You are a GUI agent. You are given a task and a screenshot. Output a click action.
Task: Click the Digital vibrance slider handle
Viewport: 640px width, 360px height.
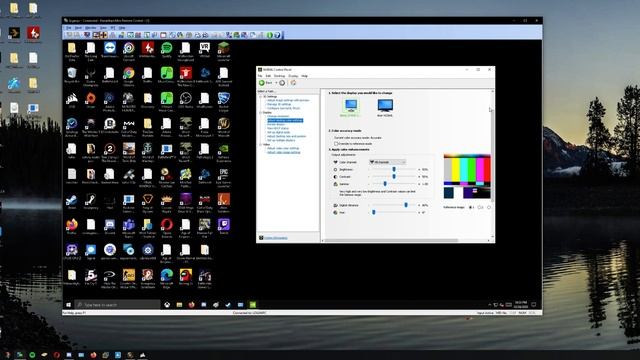click(x=406, y=205)
